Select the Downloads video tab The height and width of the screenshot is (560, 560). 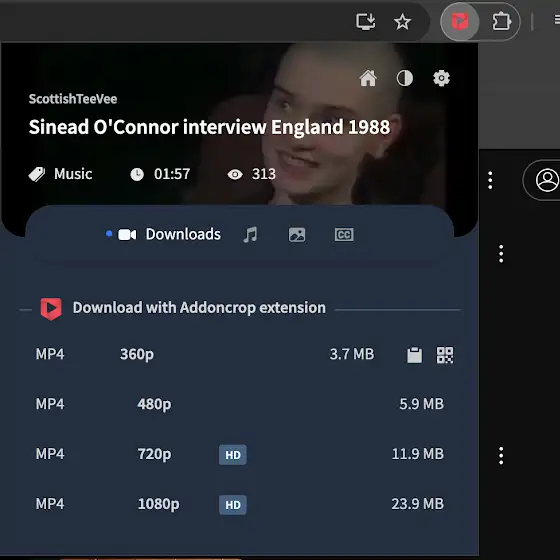[x=170, y=234]
